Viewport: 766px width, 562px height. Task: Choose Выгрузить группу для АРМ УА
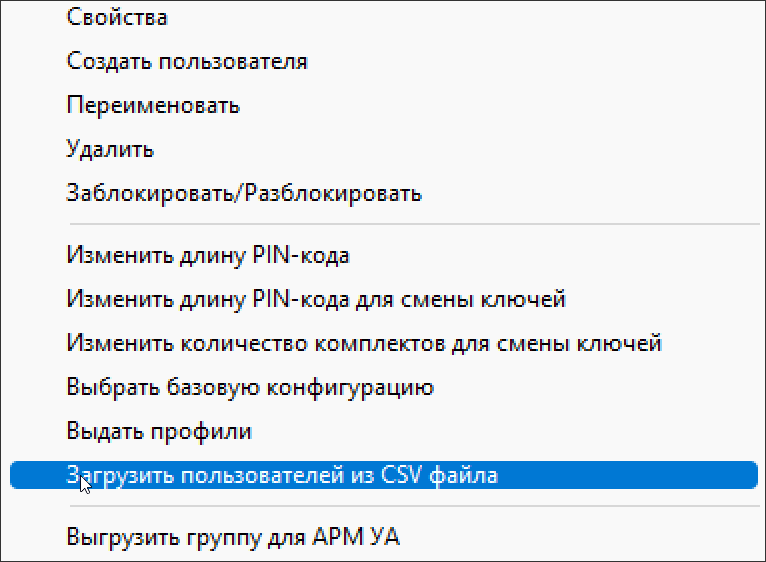[x=233, y=537]
